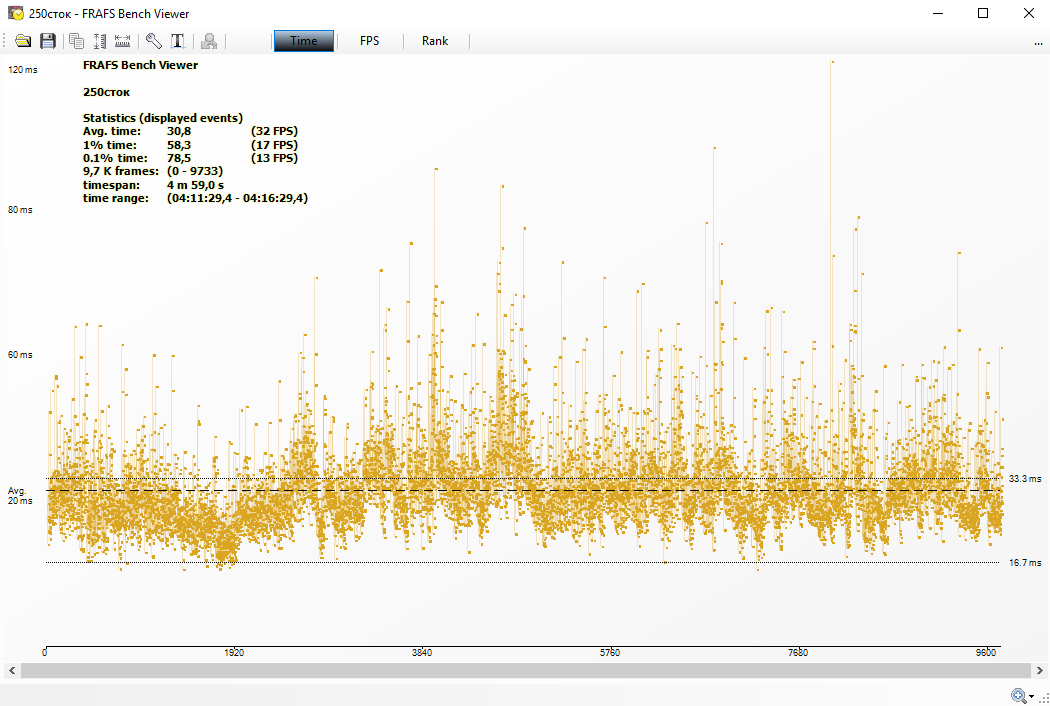Image resolution: width=1050 pixels, height=706 pixels.
Task: Open settings with the wrench icon
Action: (153, 41)
